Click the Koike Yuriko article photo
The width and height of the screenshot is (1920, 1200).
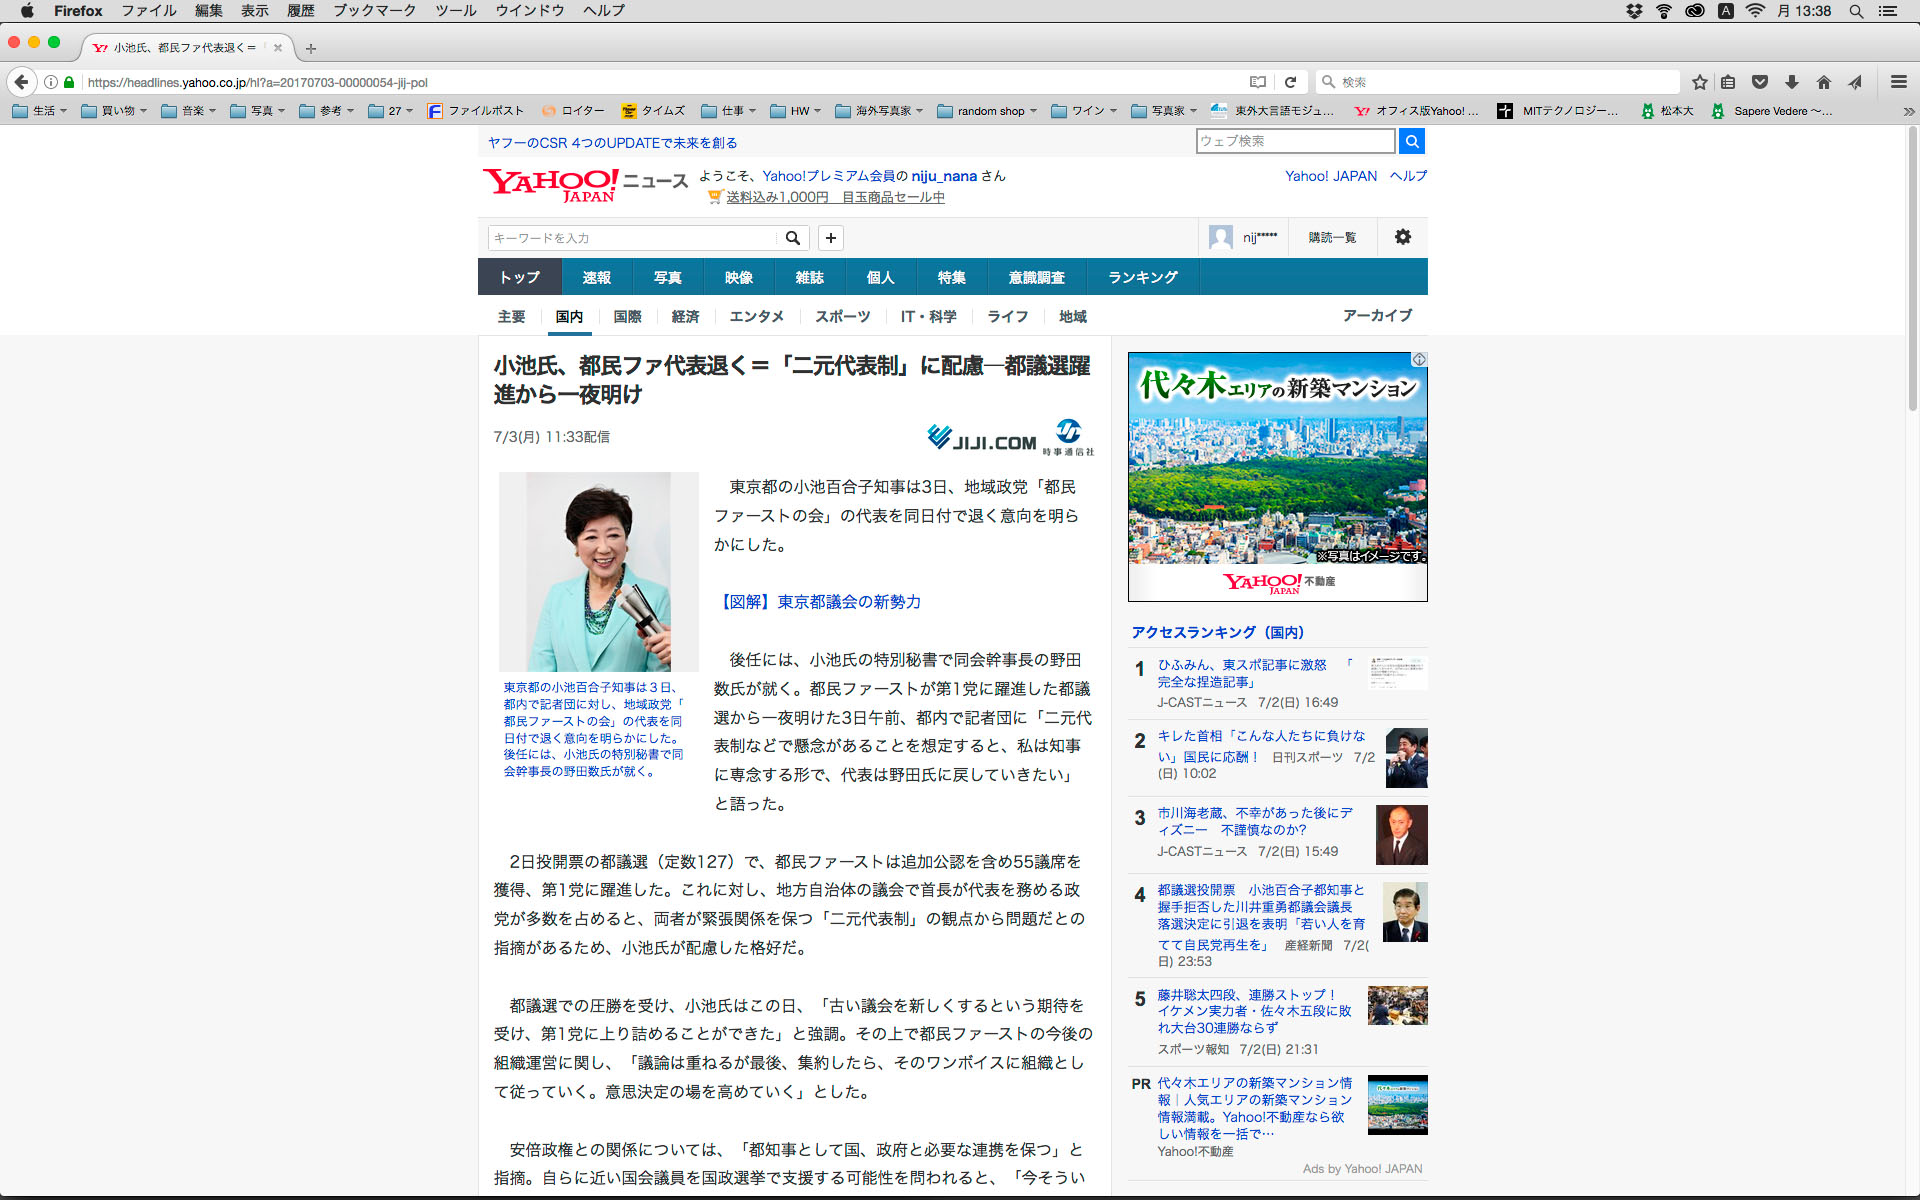(598, 571)
